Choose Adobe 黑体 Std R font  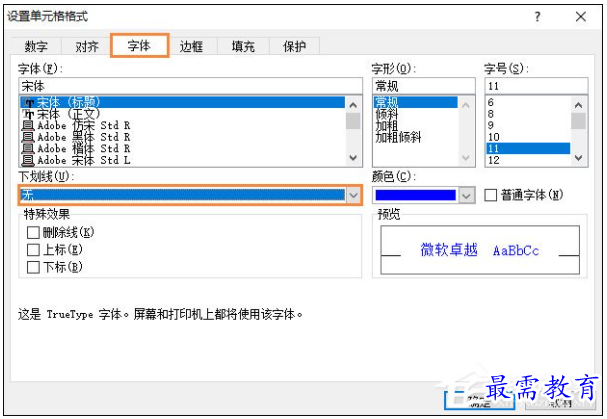182,137
